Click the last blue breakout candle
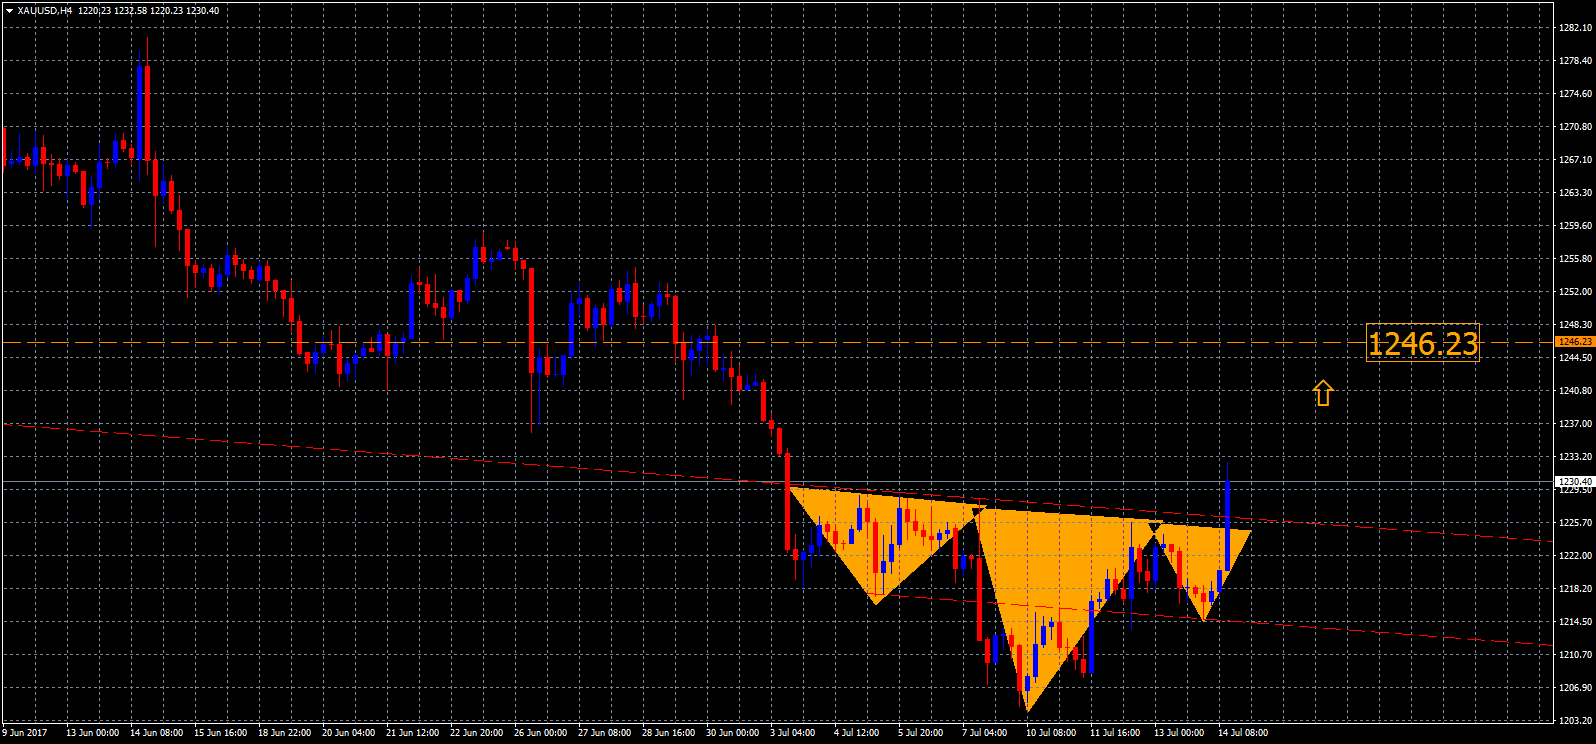The height and width of the screenshot is (744, 1596). (1227, 525)
